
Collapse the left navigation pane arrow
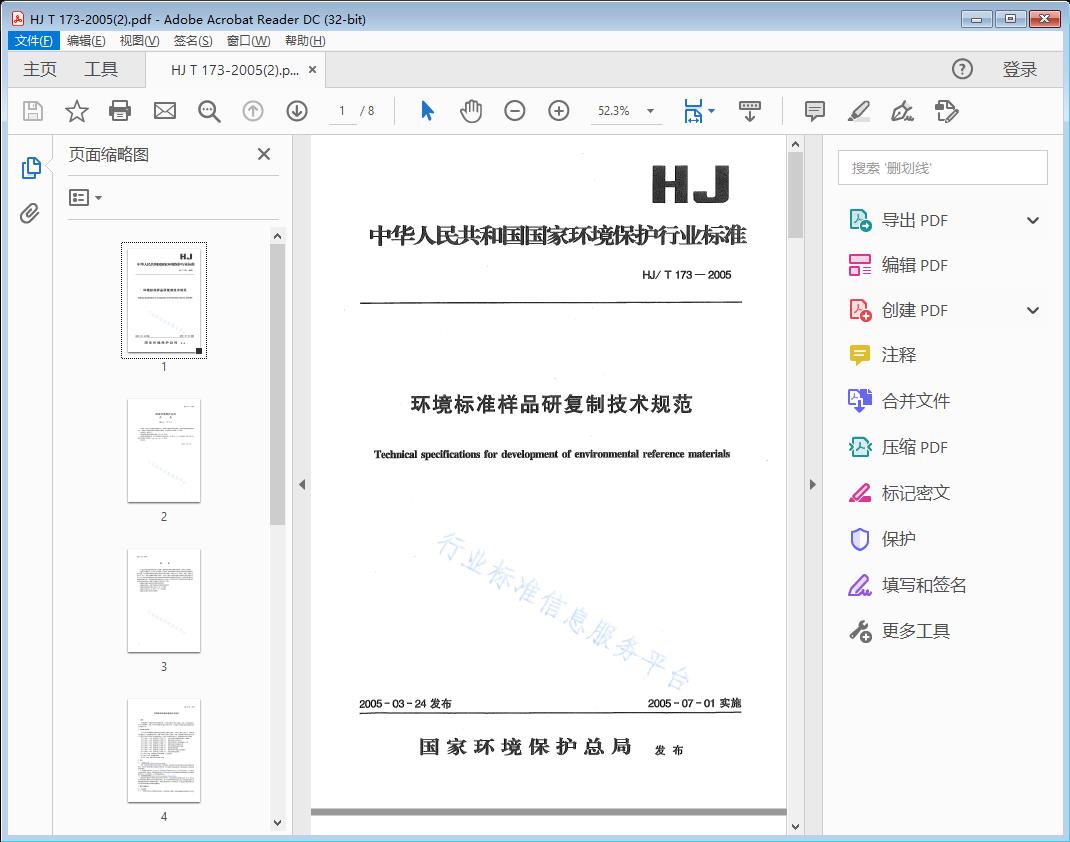click(303, 485)
